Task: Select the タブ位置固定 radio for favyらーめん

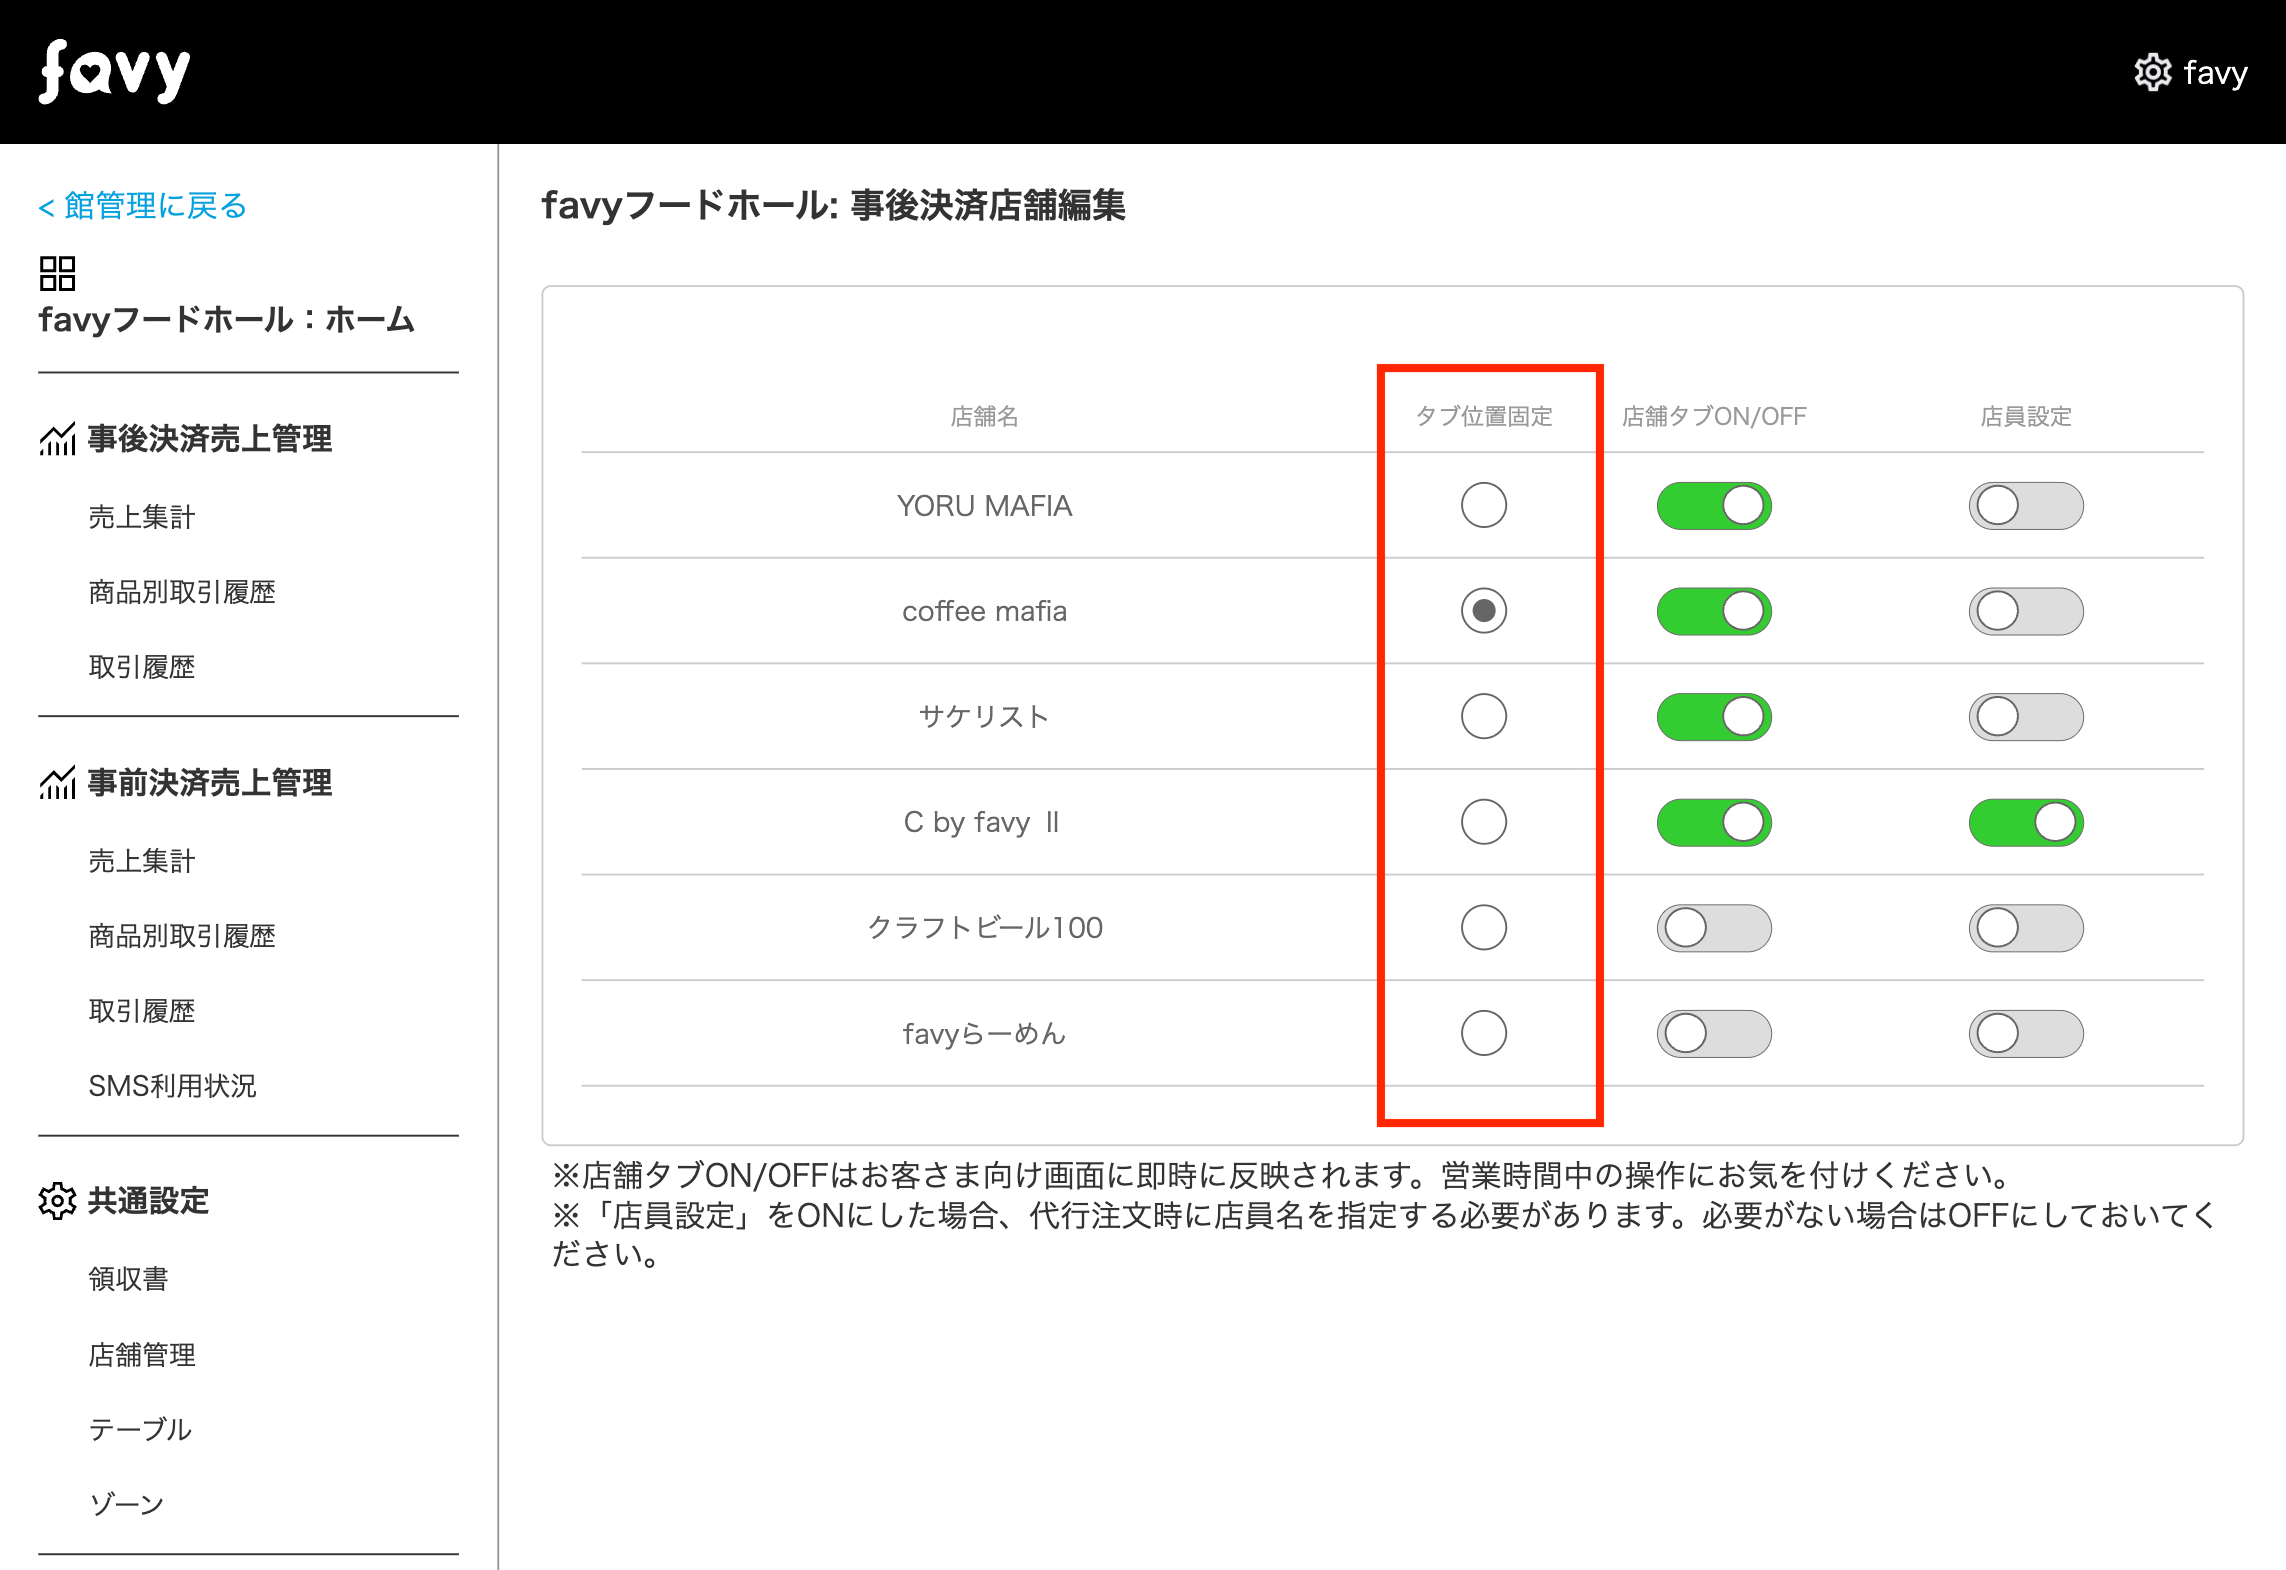Action: pyautogui.click(x=1483, y=1033)
